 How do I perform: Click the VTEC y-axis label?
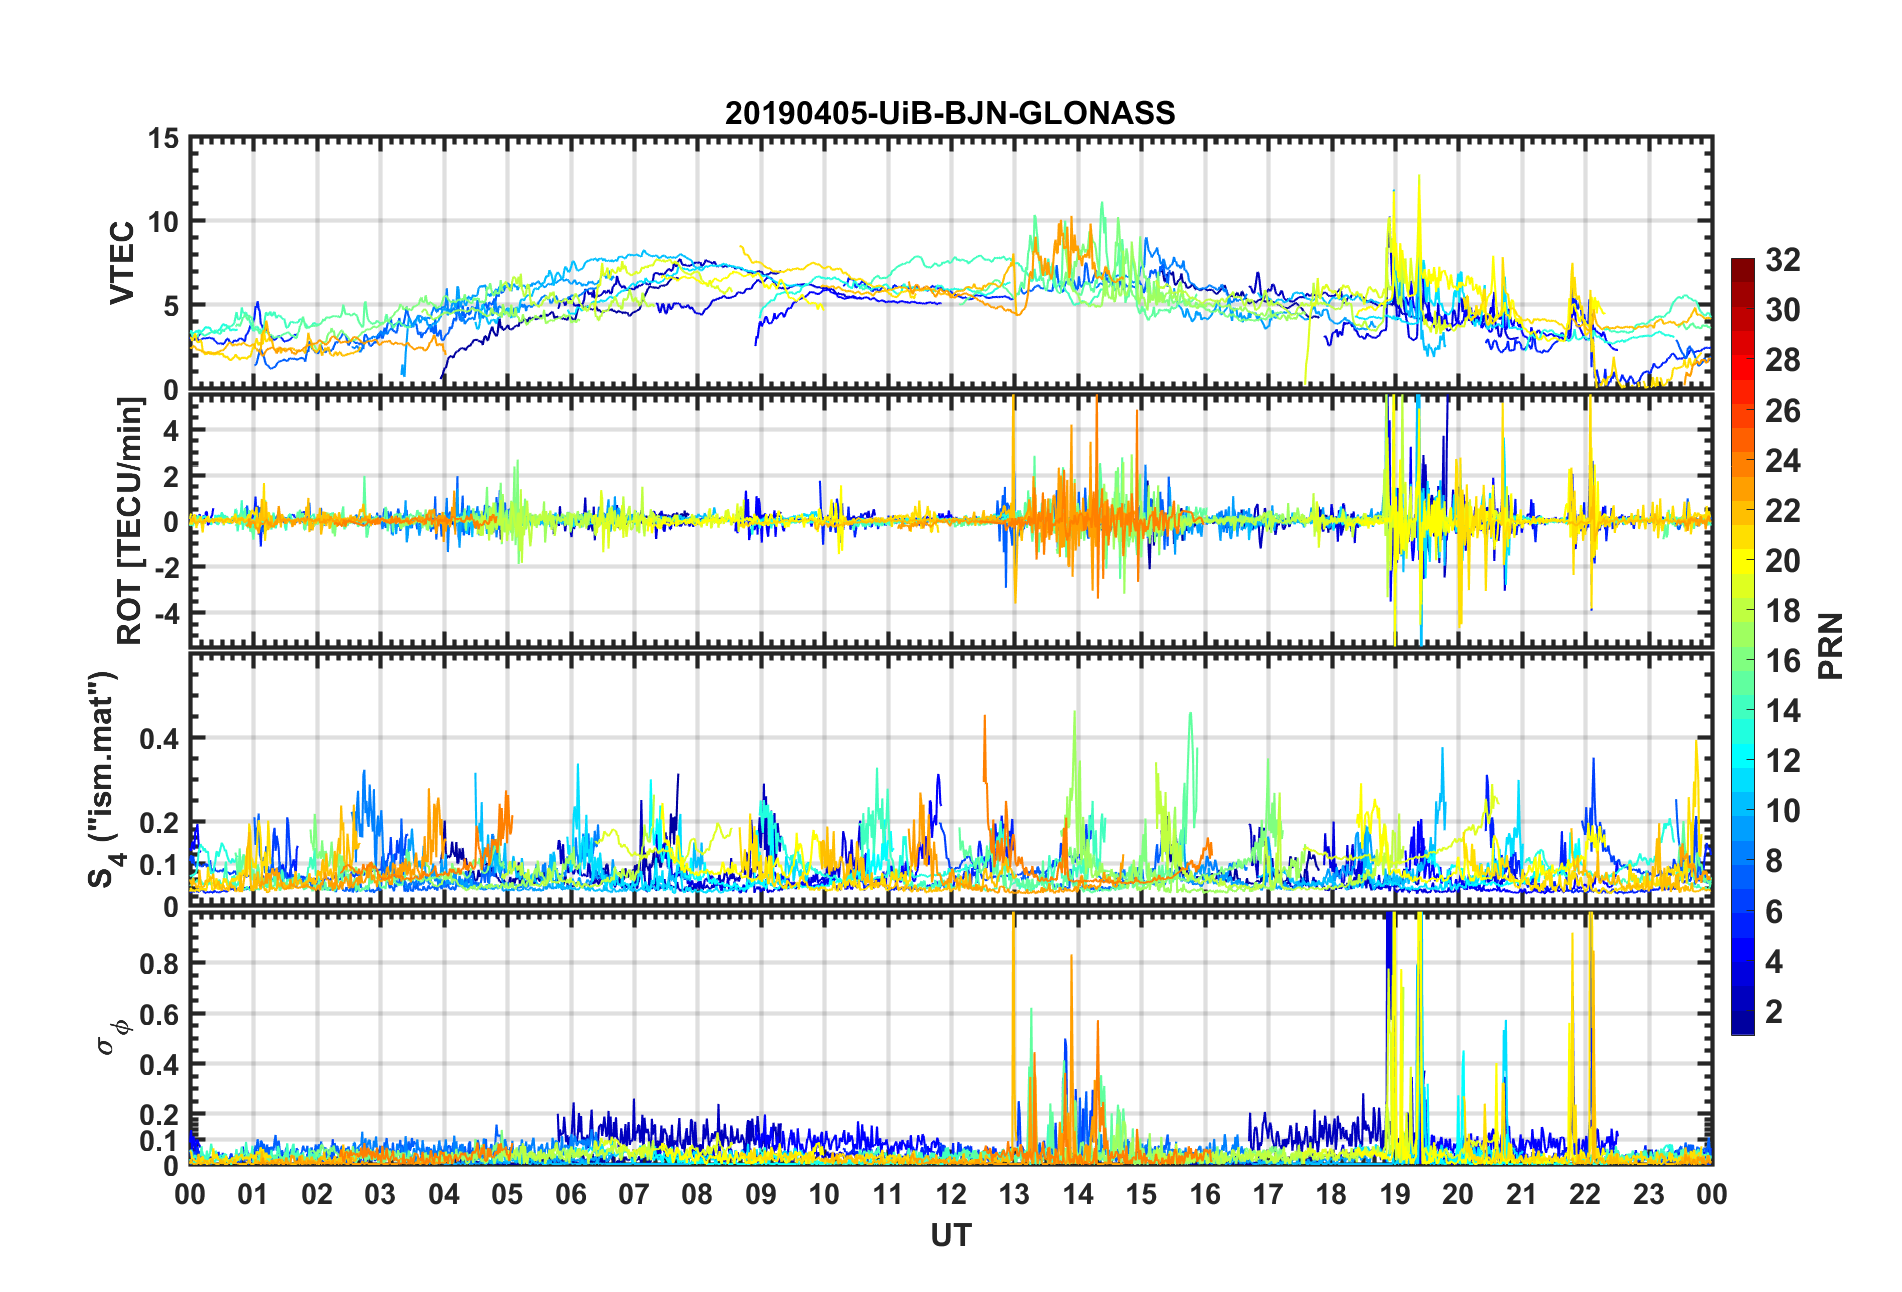pos(122,263)
